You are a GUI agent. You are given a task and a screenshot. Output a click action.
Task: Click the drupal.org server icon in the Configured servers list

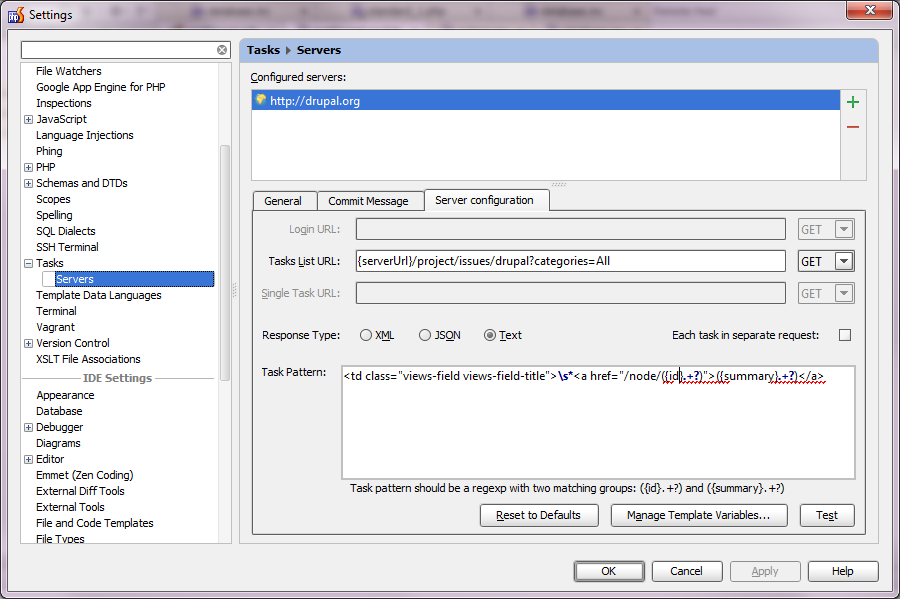(261, 100)
